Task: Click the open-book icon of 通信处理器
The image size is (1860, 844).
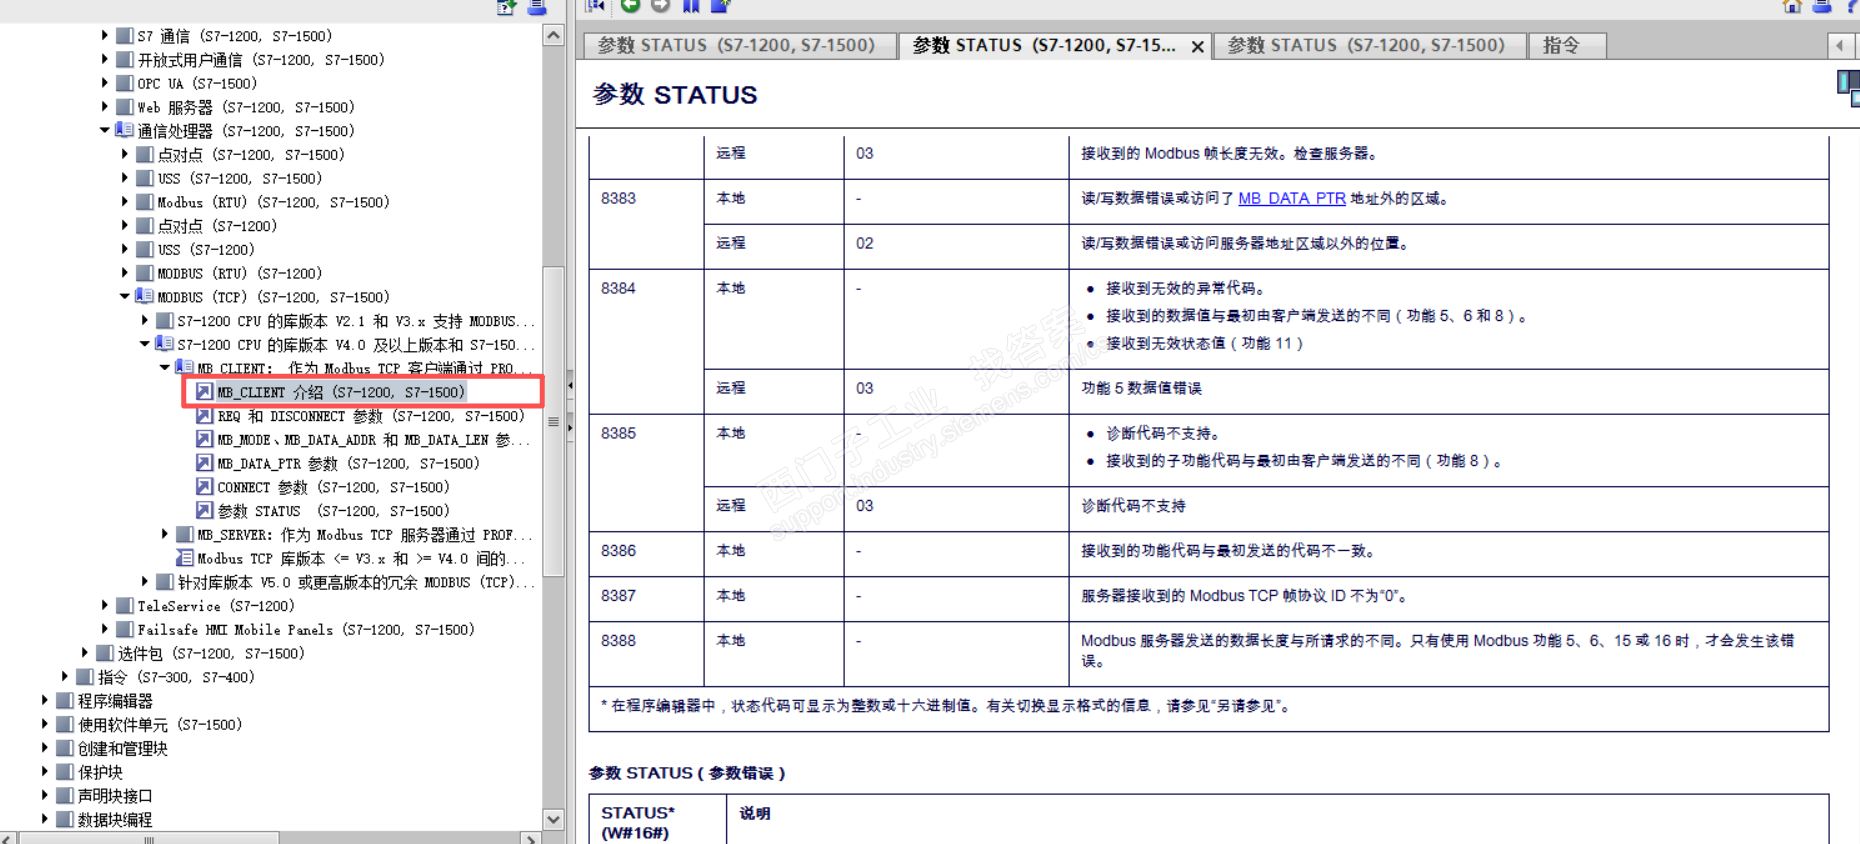Action: [124, 130]
